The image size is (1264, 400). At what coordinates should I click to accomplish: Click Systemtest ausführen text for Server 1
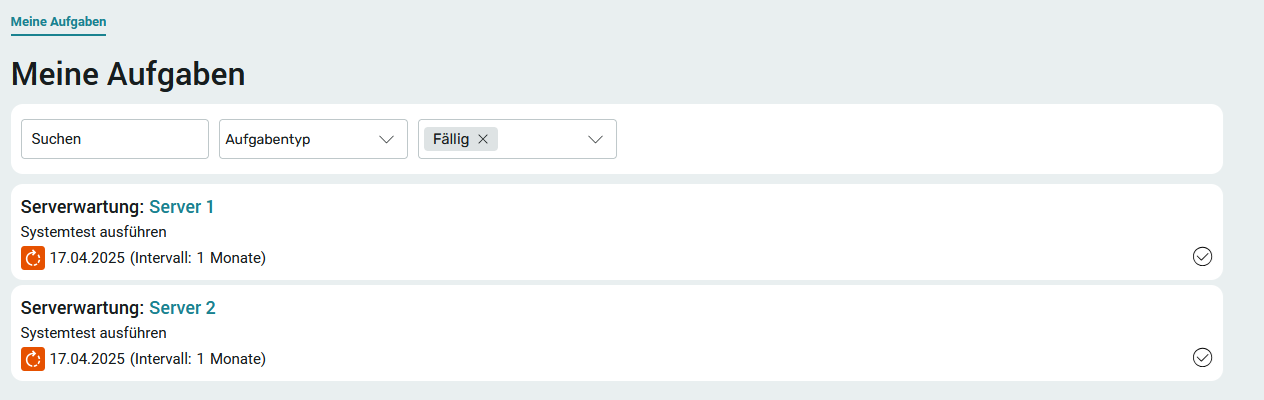coord(93,233)
